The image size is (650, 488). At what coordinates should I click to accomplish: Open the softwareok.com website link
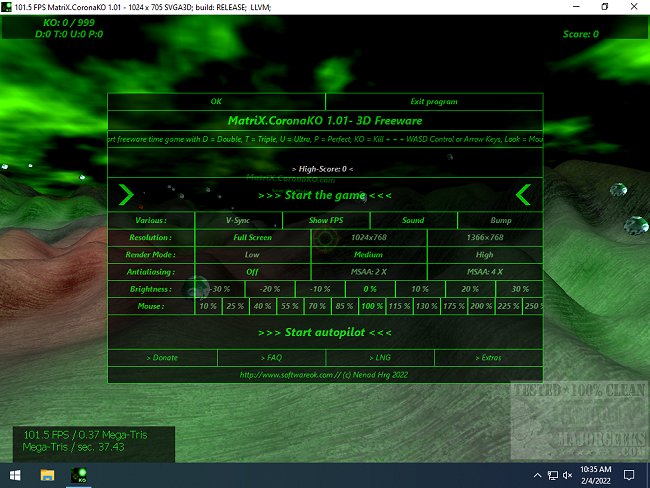click(x=324, y=375)
